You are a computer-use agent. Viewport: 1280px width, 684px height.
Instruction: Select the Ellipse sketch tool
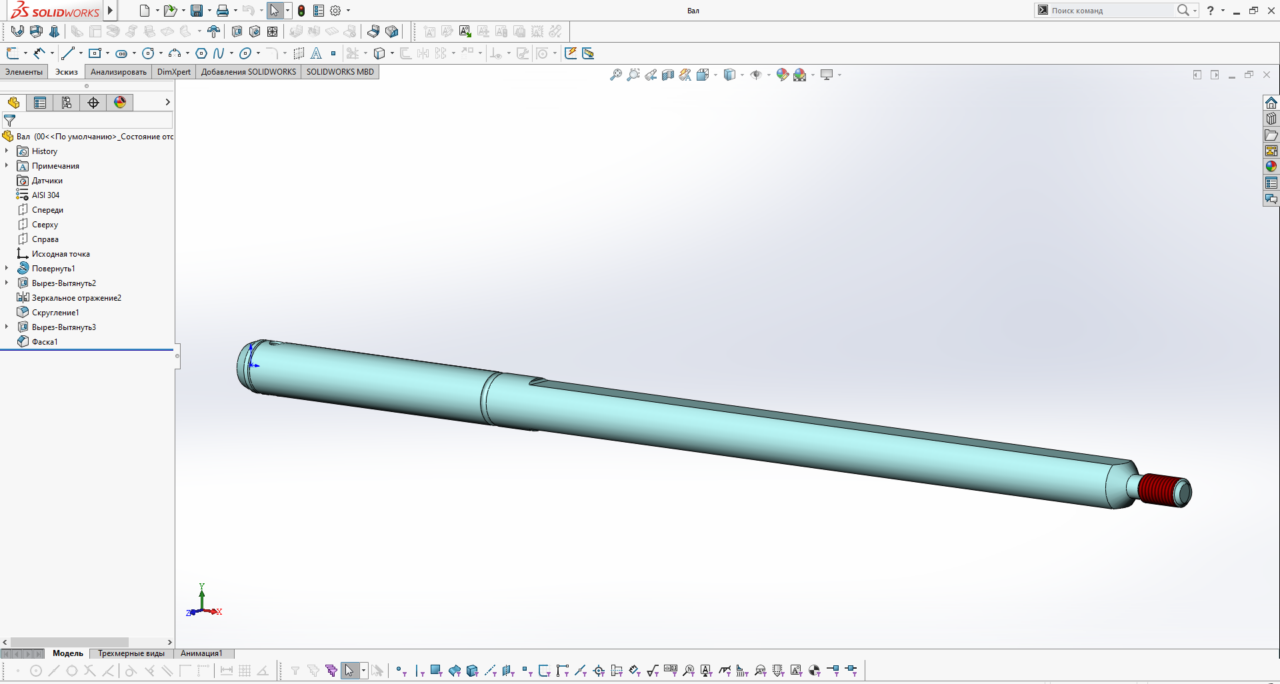tap(244, 53)
